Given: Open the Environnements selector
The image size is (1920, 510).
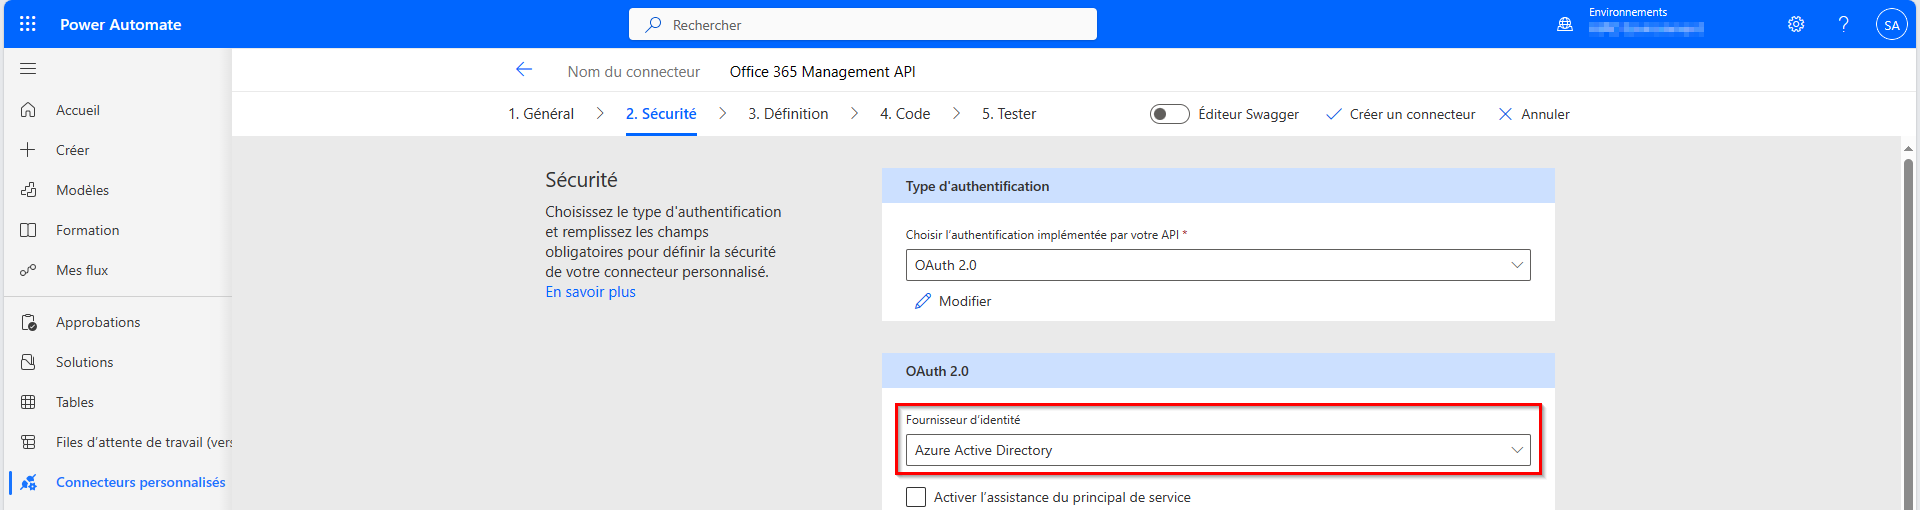Looking at the screenshot, I should pos(1646,21).
